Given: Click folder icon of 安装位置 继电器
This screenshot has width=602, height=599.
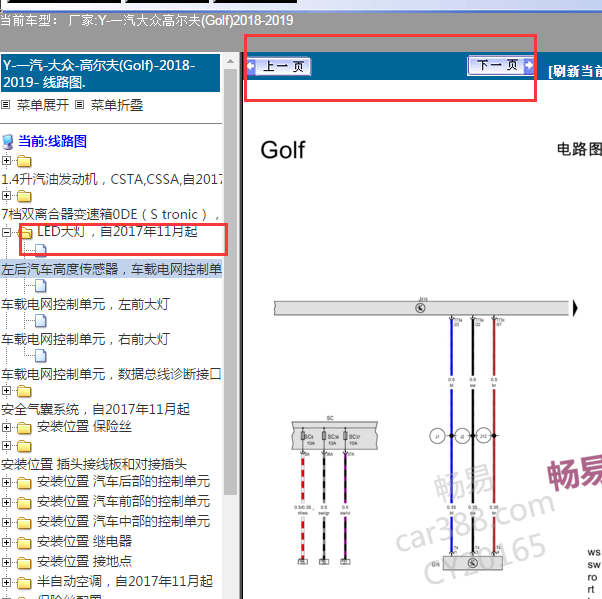Looking at the screenshot, I should pyautogui.click(x=24, y=543).
